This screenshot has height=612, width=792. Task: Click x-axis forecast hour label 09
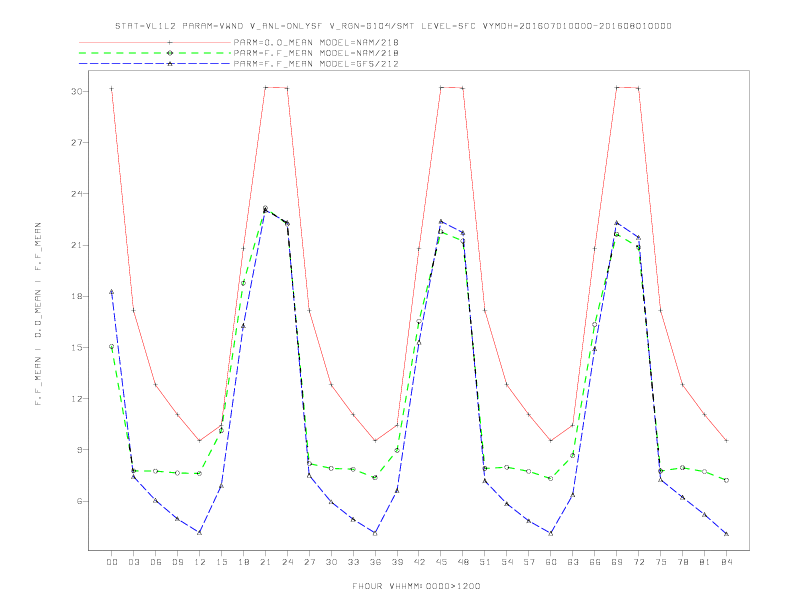coord(177,562)
